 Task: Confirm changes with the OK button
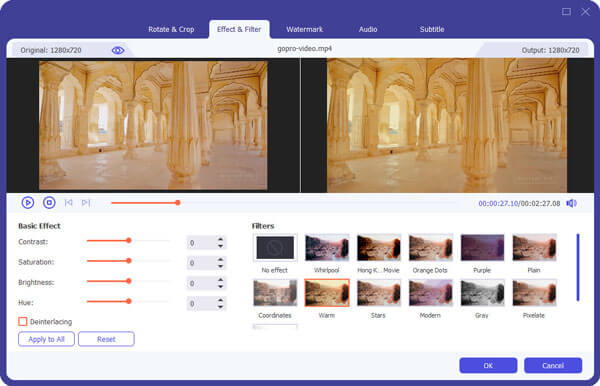point(488,365)
